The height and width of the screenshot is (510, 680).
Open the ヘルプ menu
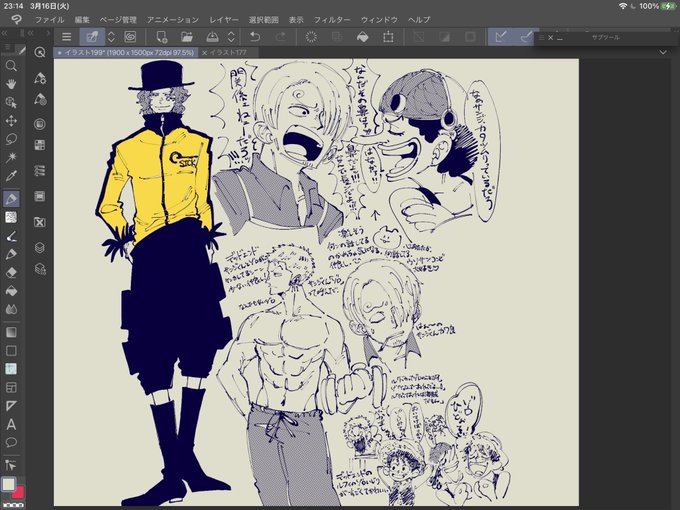[x=419, y=20]
